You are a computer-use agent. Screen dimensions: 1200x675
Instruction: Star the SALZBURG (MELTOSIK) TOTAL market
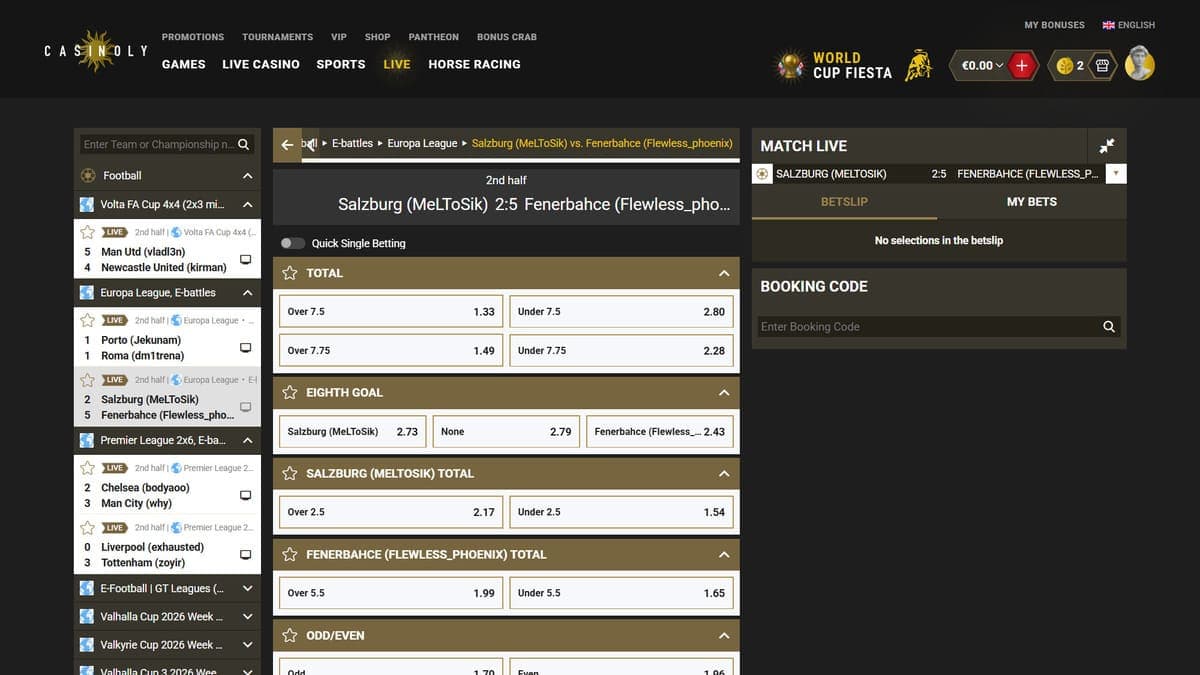click(290, 473)
